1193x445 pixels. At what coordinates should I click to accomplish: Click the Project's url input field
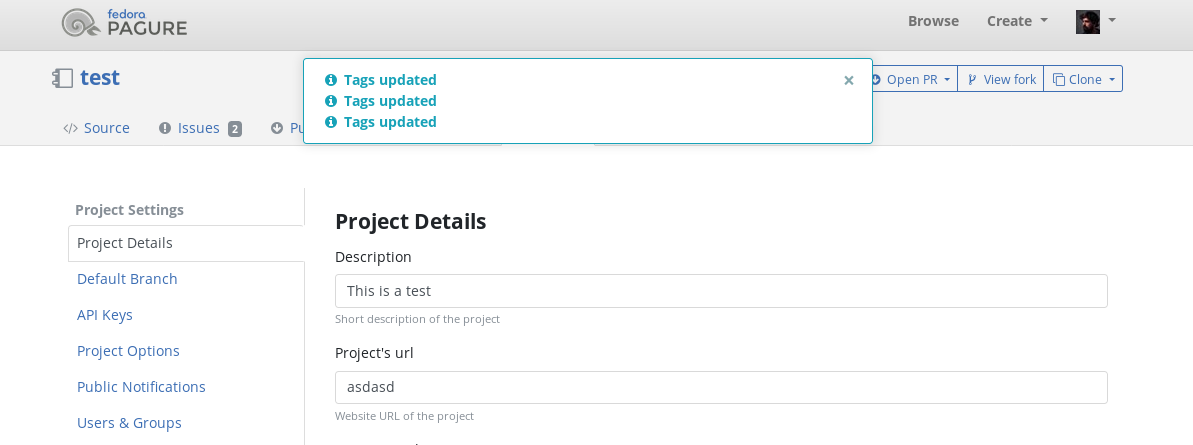[x=721, y=387]
